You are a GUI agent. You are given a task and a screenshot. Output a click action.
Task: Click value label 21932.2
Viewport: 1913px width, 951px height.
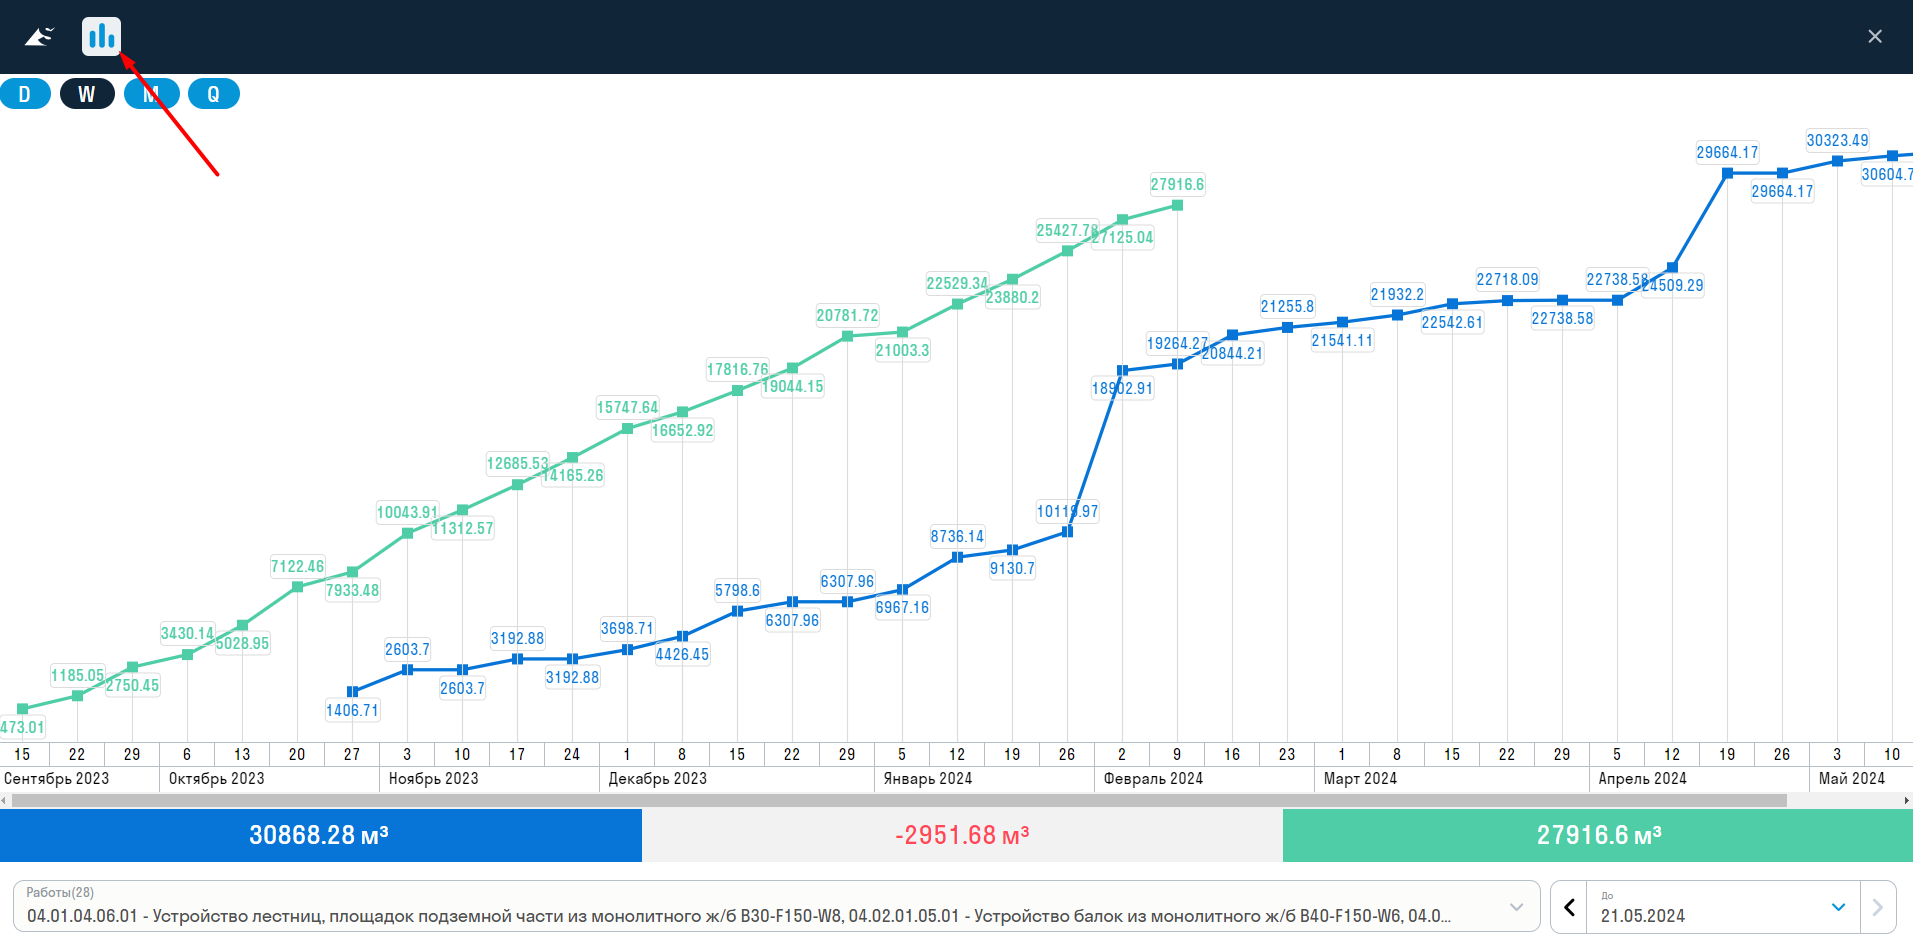(1397, 294)
